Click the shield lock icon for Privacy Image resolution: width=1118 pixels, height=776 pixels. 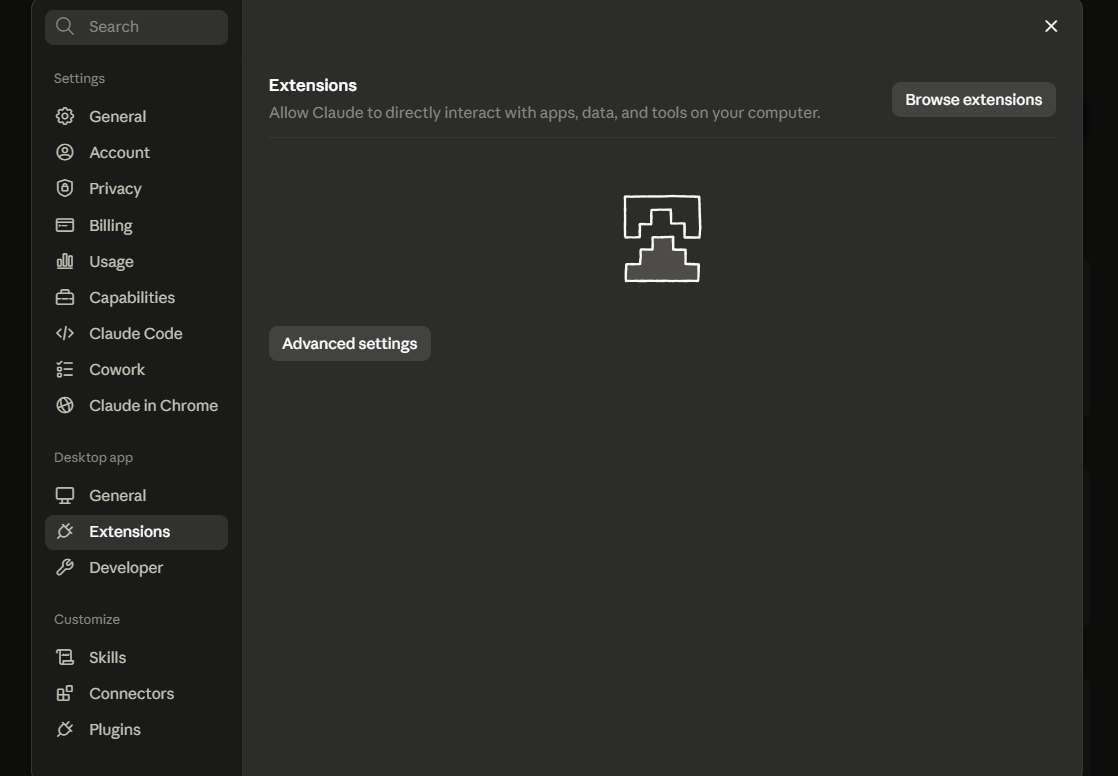(x=65, y=188)
